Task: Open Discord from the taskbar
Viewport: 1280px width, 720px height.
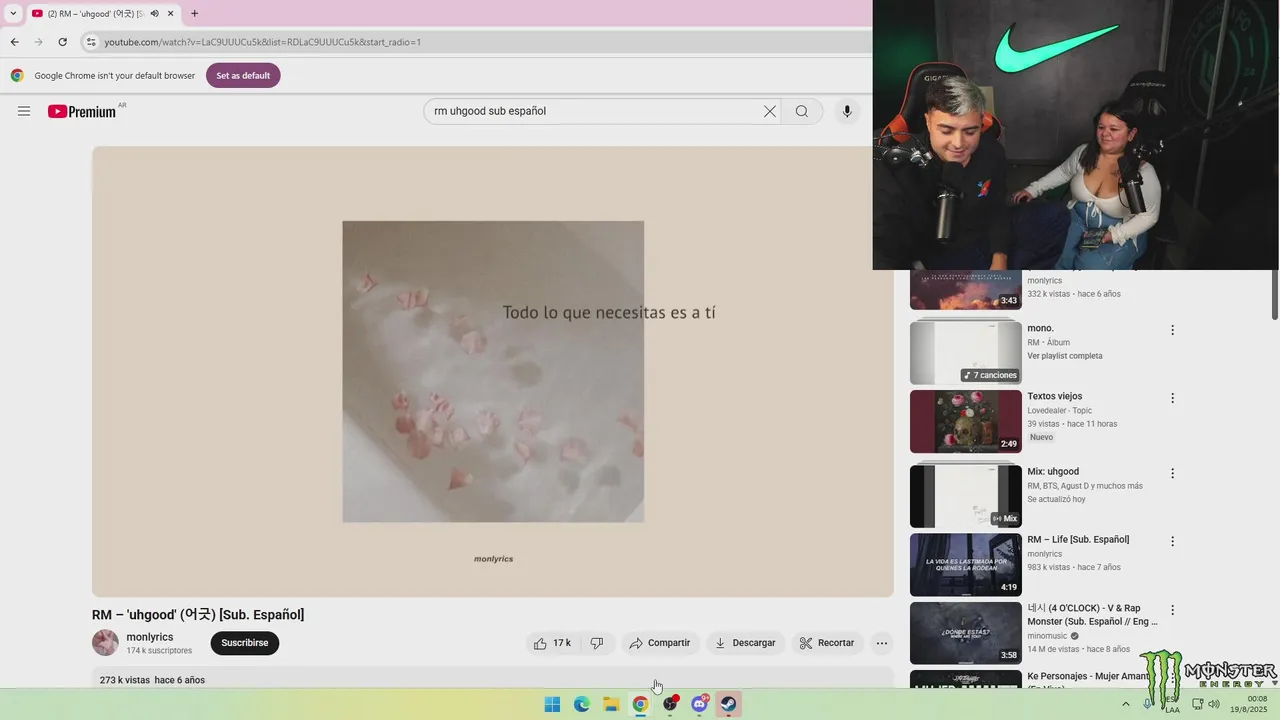Action: (699, 704)
